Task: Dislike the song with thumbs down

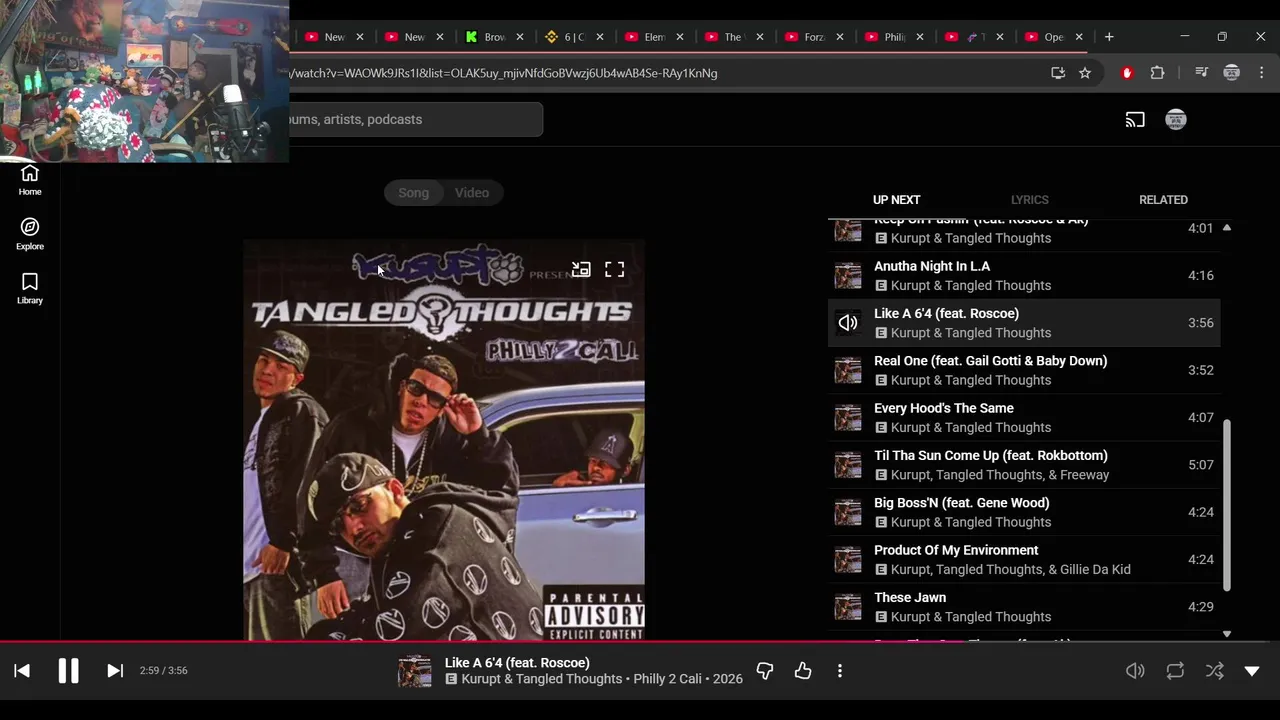Action: pos(765,671)
